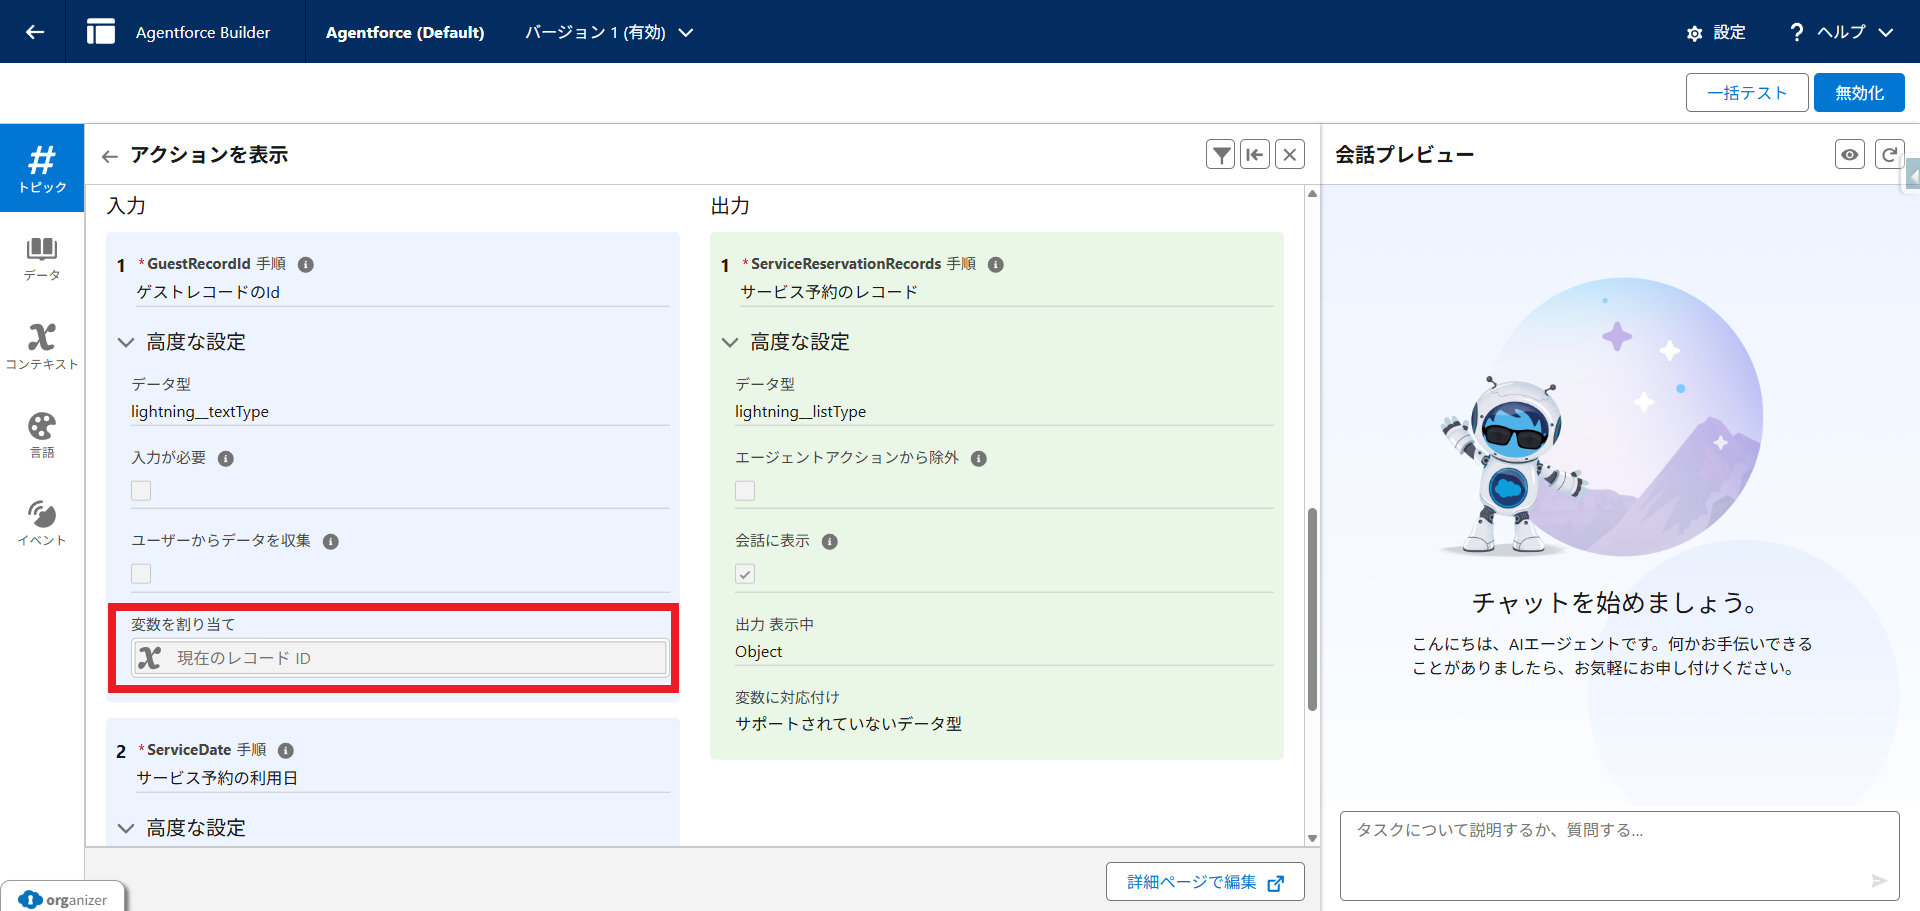Collapse 高度な設定 under ServiceReservationRecords
Viewport: 1920px width, 911px height.
[x=730, y=342]
